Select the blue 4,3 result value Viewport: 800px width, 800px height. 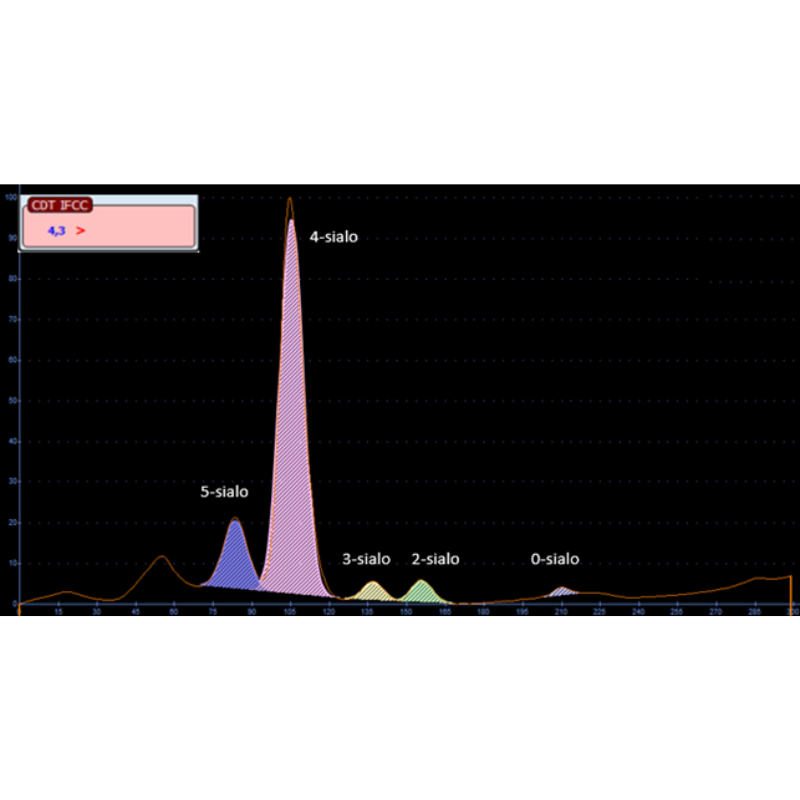[56, 231]
